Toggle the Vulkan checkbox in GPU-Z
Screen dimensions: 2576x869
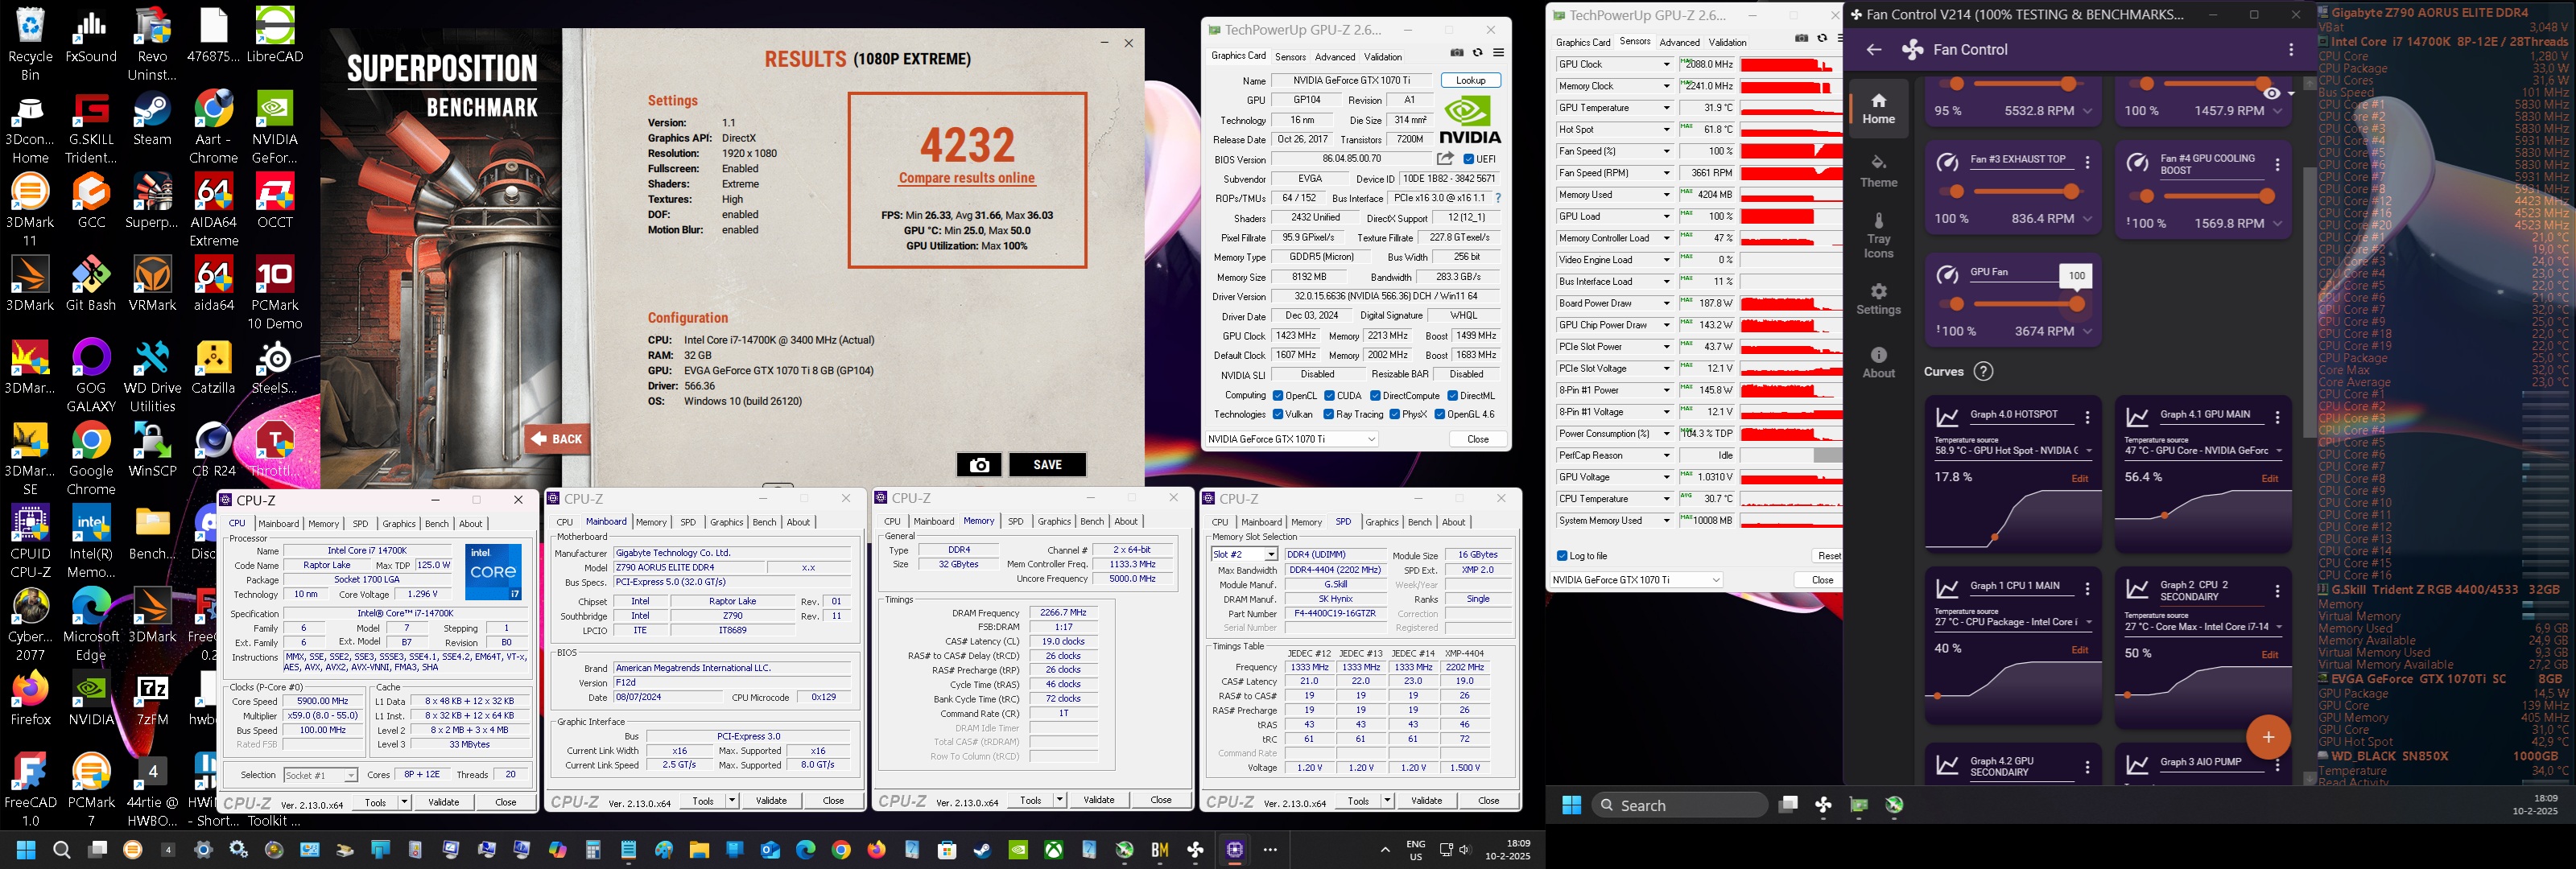(x=1278, y=414)
